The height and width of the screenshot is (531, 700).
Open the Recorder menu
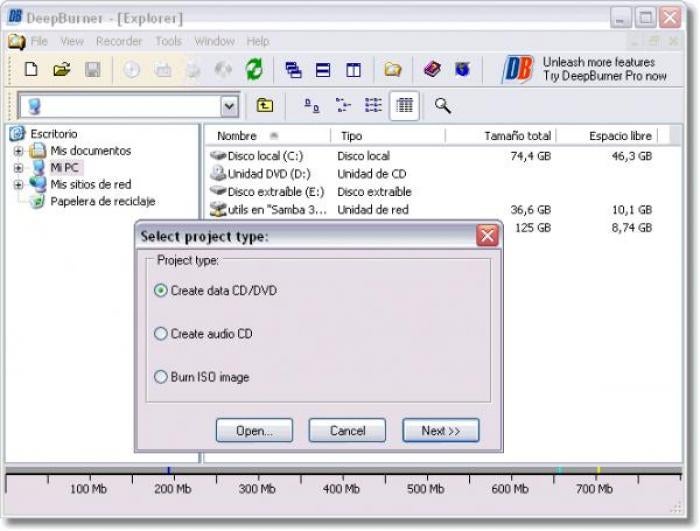pyautogui.click(x=119, y=41)
